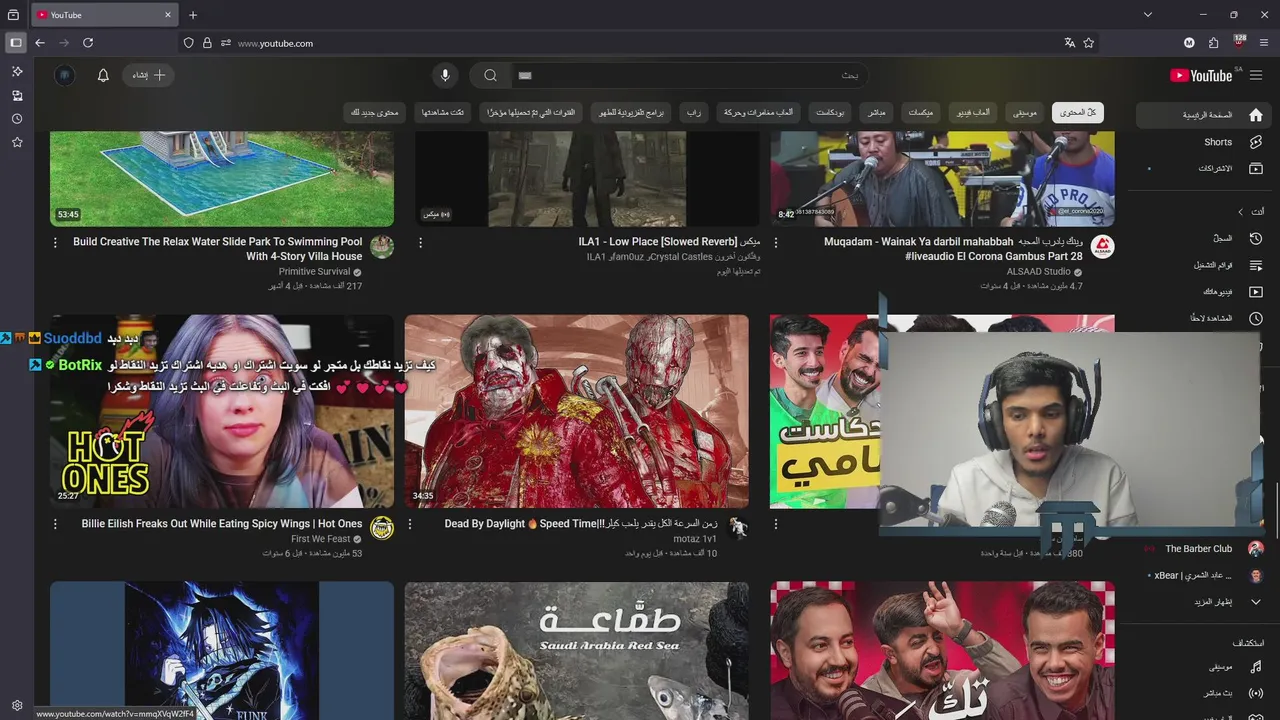Reload the page in browser toolbar
This screenshot has height=720, width=1280.
(88, 43)
